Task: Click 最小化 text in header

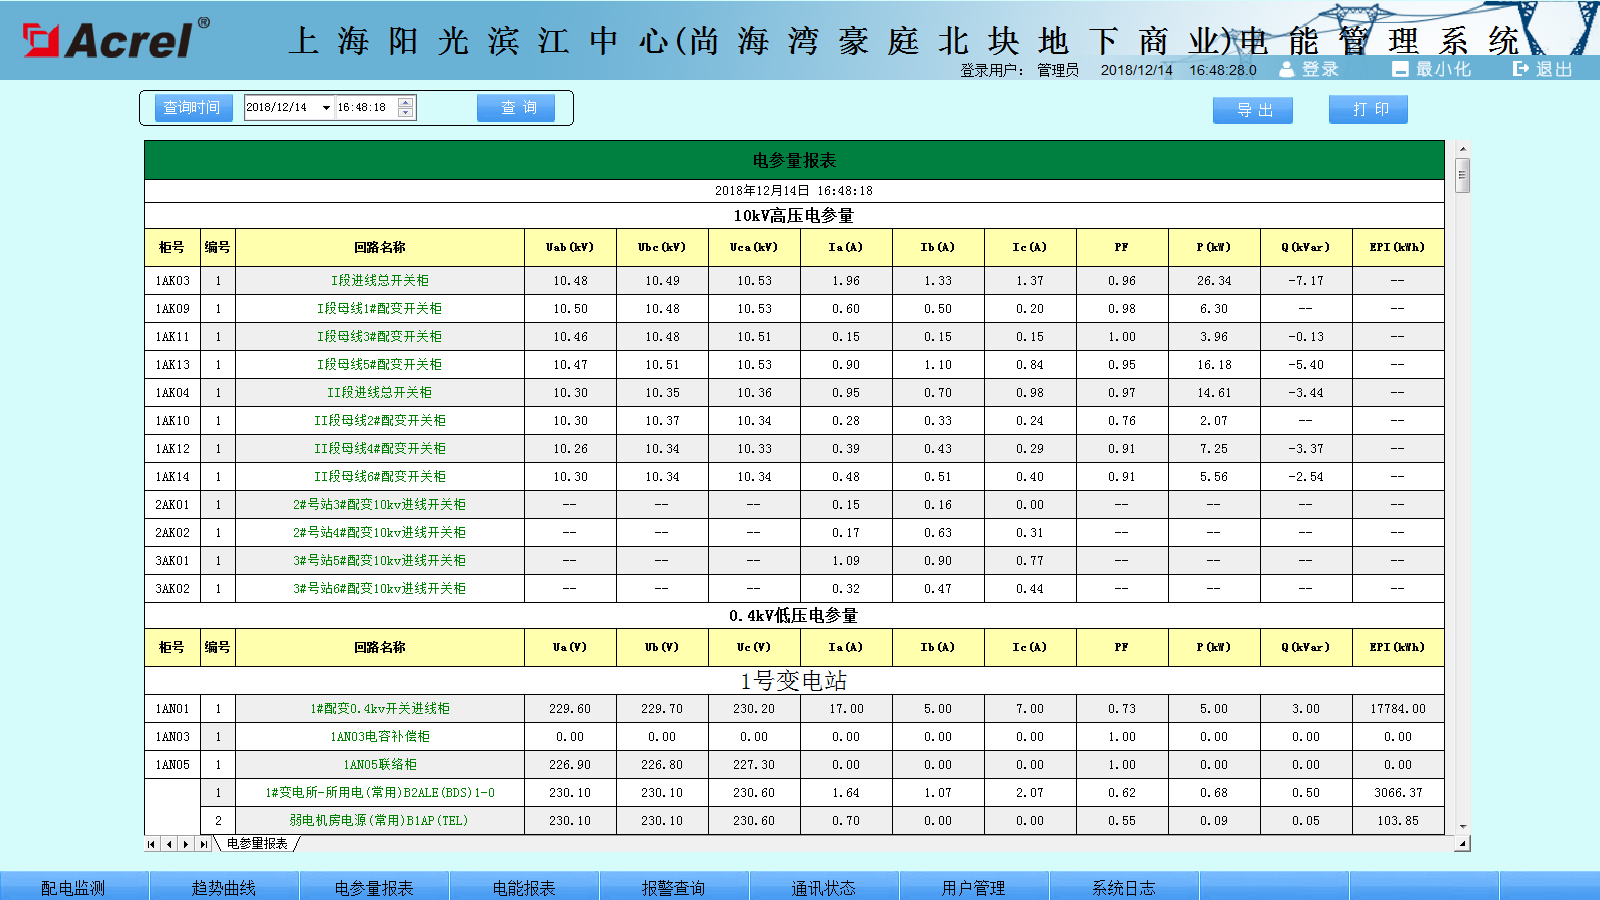Action: pos(1443,69)
